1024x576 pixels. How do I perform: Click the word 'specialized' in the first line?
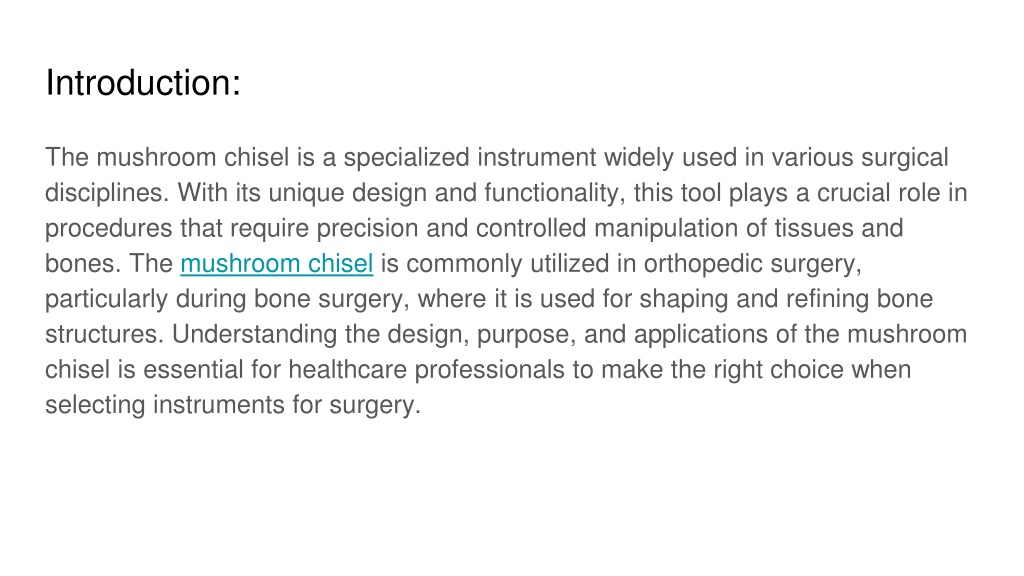click(406, 158)
